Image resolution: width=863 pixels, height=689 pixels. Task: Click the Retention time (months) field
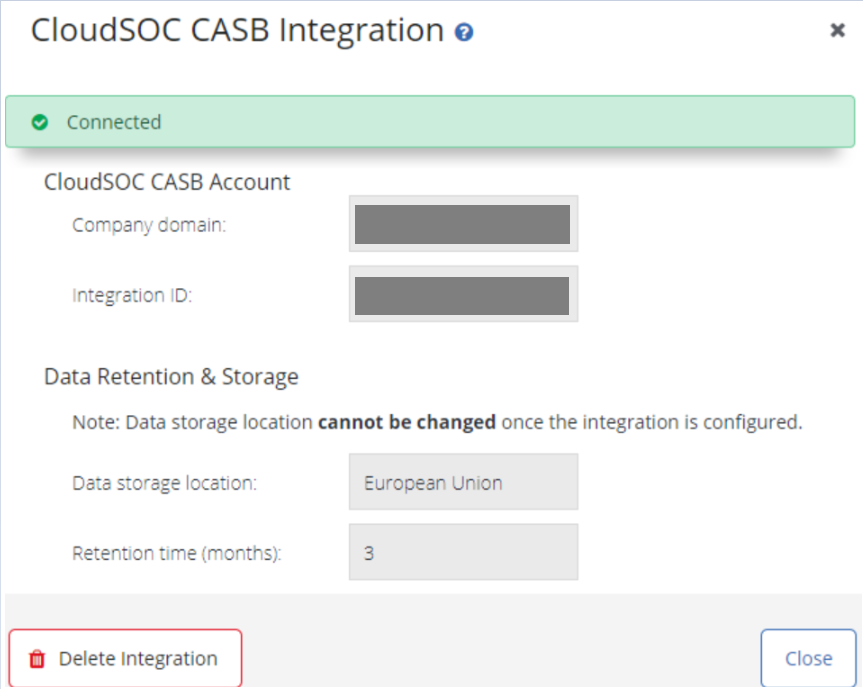[x=463, y=552]
